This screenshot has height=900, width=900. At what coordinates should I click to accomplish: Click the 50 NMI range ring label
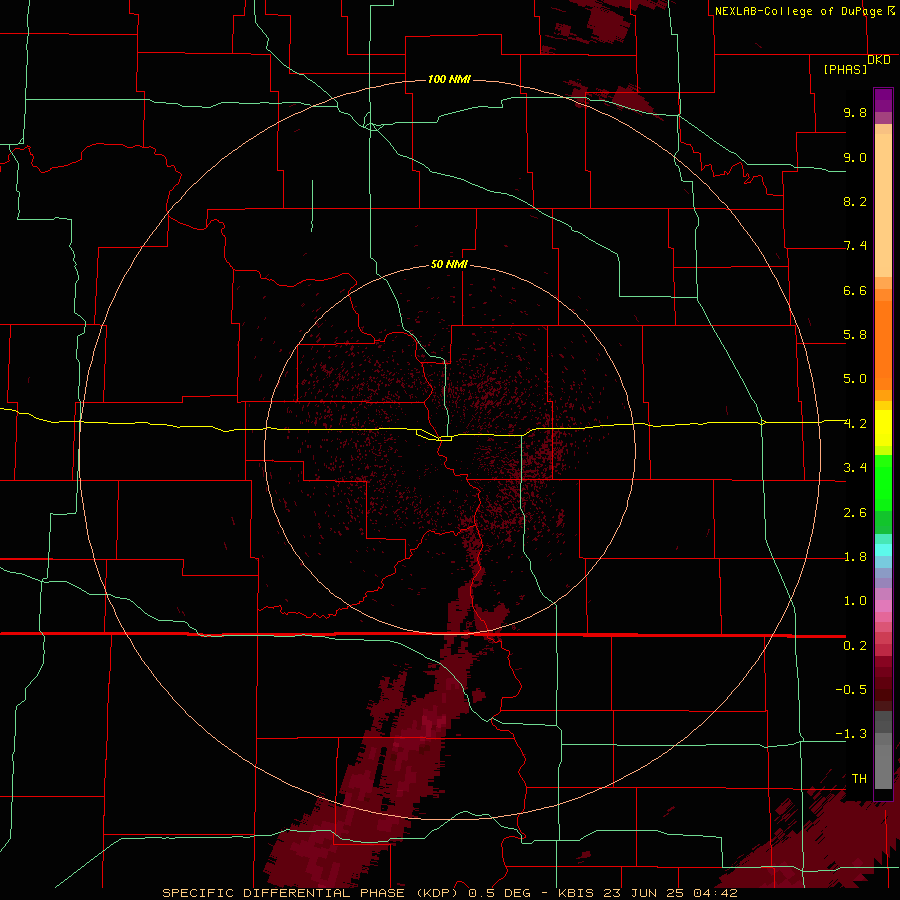[x=449, y=264]
